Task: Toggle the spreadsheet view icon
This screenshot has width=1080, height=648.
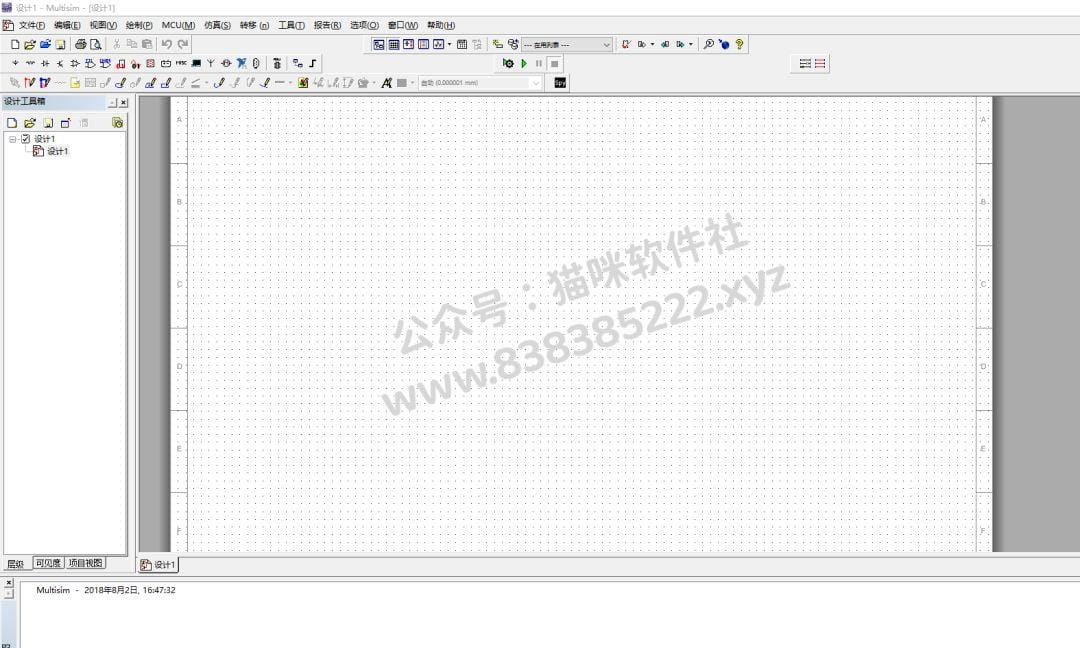Action: click(394, 44)
